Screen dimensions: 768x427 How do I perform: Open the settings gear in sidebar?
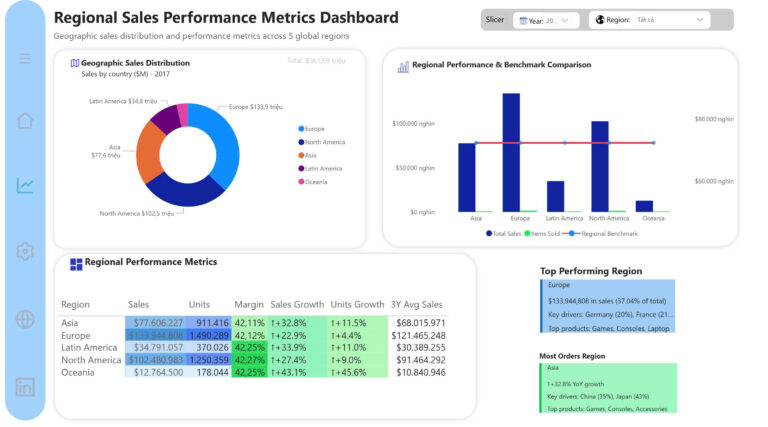tap(25, 251)
